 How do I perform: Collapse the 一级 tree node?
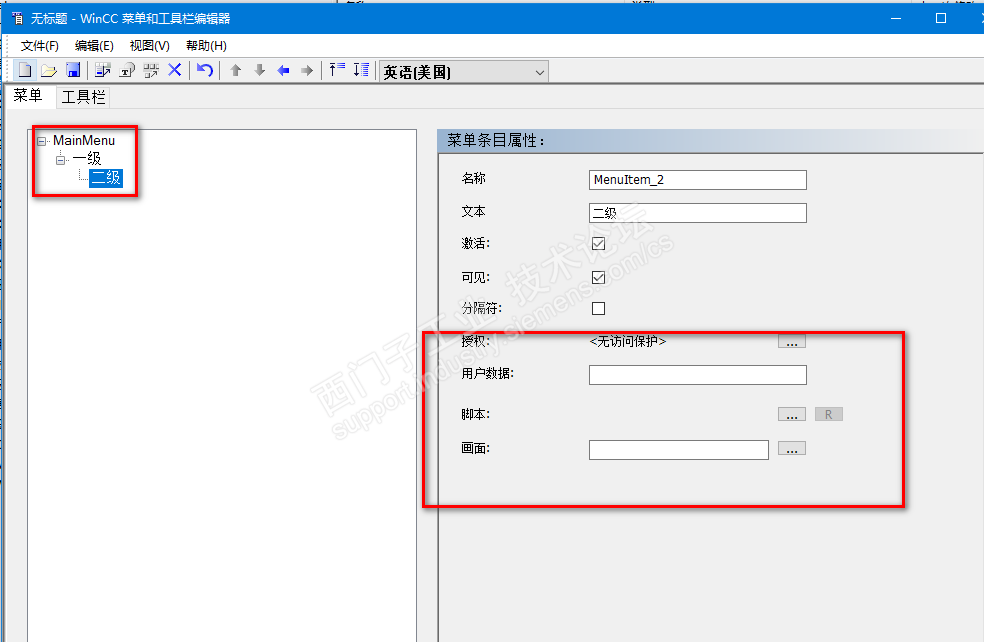click(61, 160)
